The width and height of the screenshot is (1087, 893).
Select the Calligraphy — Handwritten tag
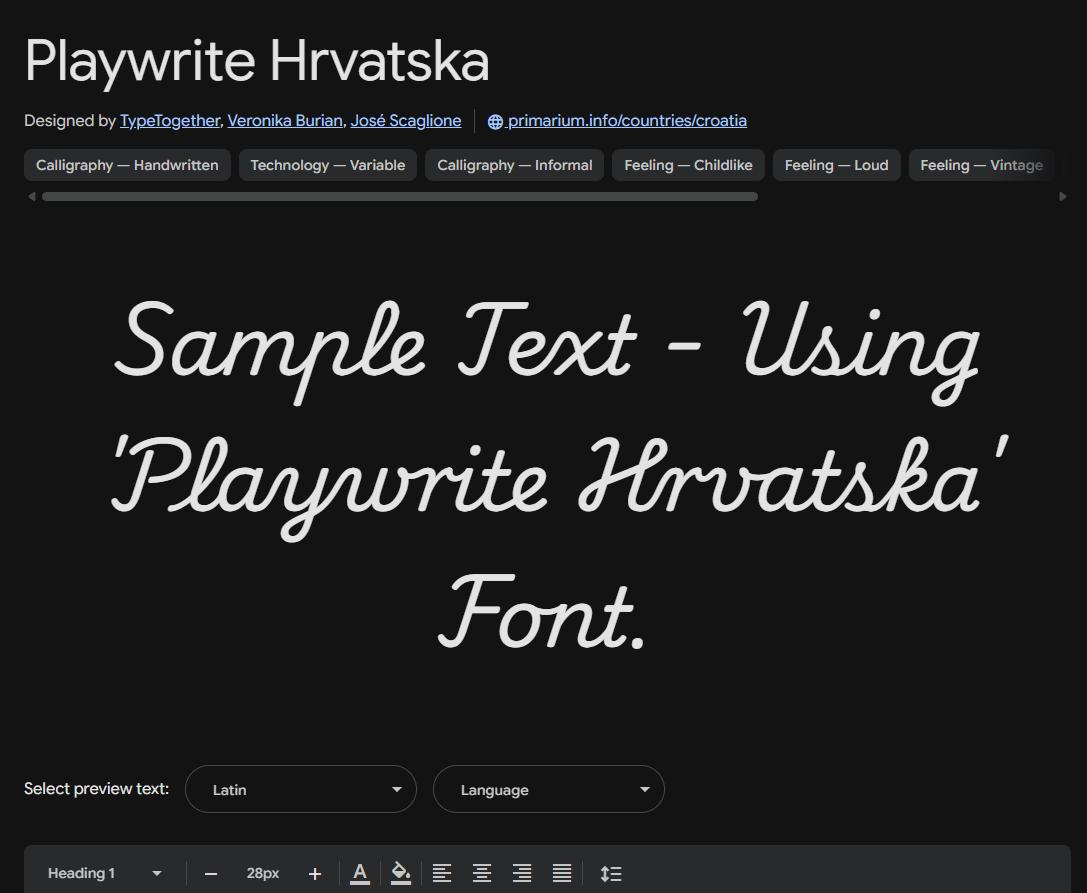tap(128, 165)
